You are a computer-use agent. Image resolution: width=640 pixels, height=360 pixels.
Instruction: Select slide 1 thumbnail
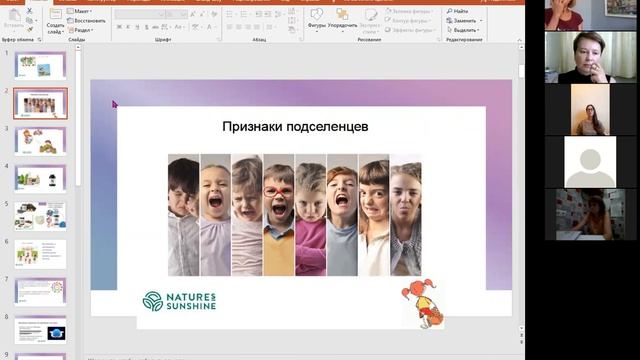tap(40, 65)
